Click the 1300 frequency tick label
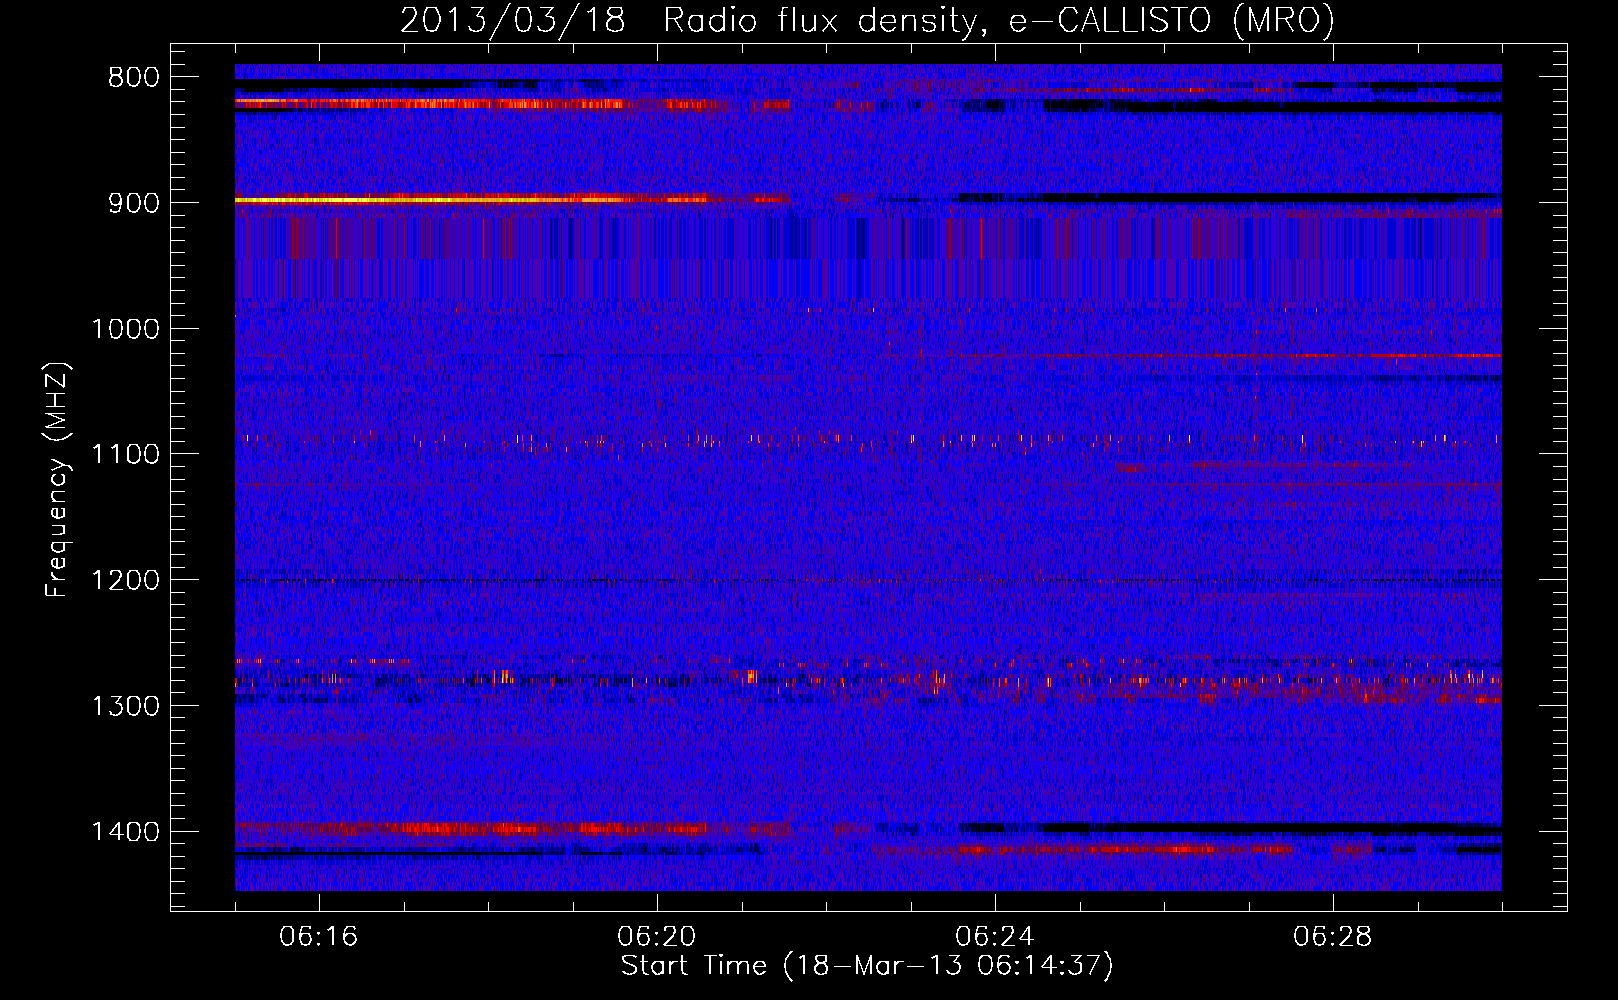The height and width of the screenshot is (1000, 1618). (125, 706)
